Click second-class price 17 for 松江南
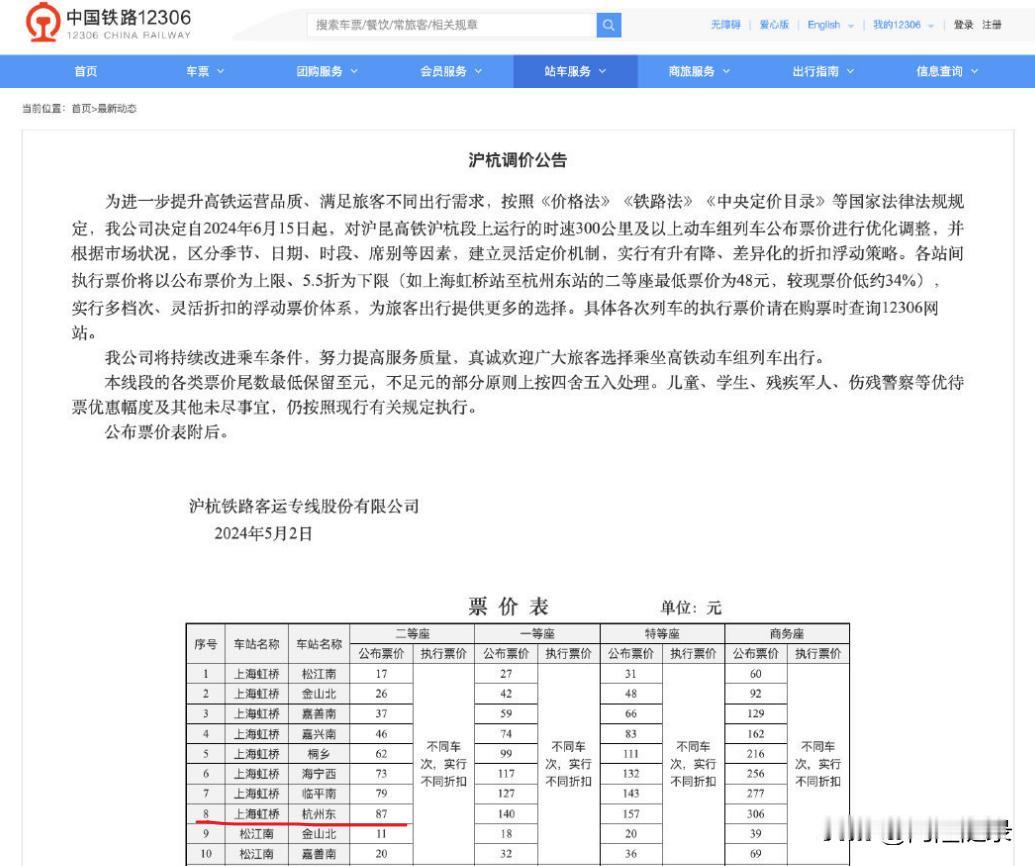Viewport: 1035px width, 866px height. point(382,674)
